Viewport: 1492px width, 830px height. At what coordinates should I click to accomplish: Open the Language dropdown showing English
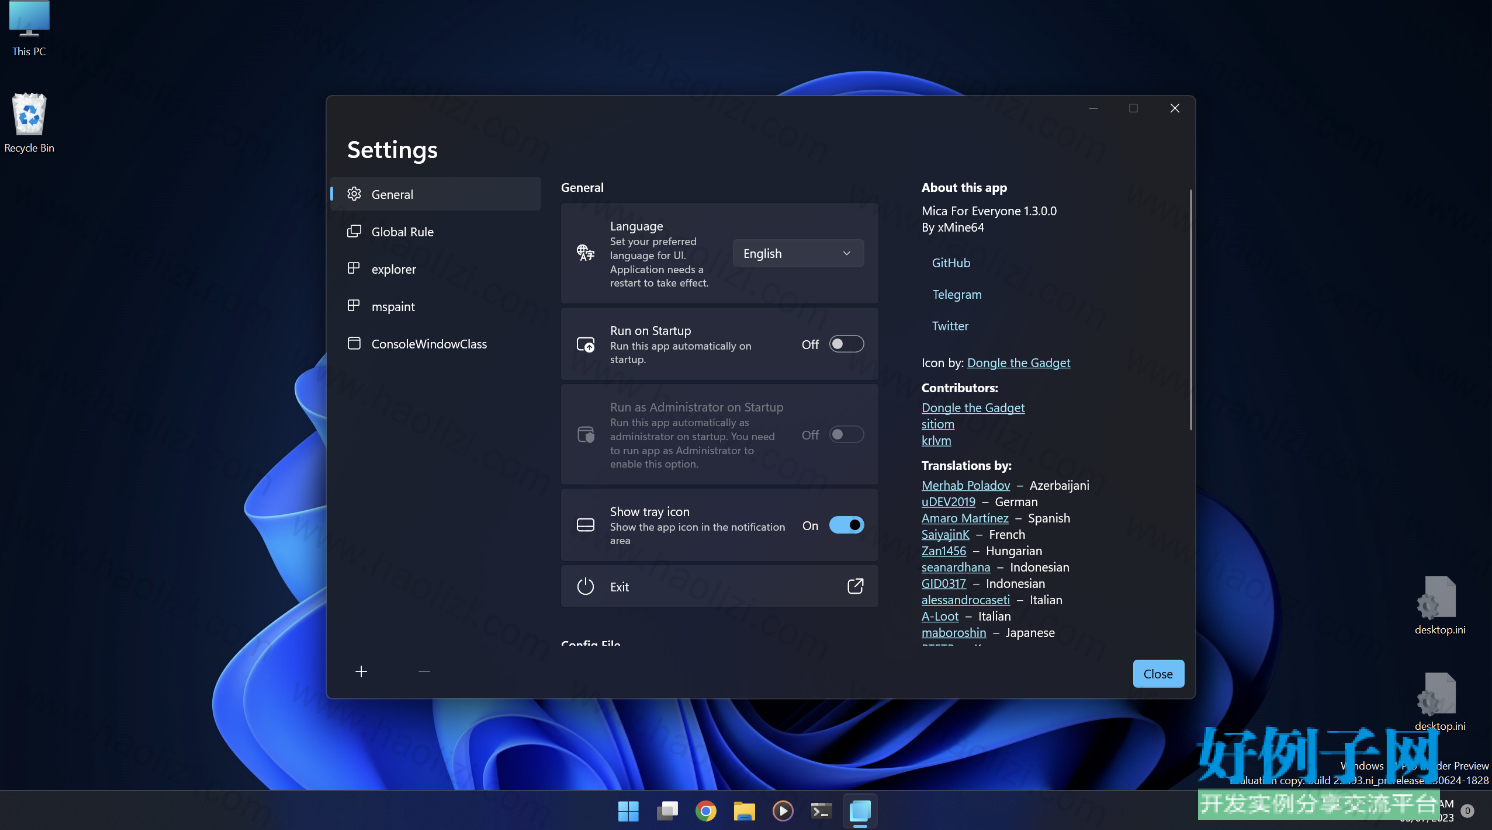point(798,254)
